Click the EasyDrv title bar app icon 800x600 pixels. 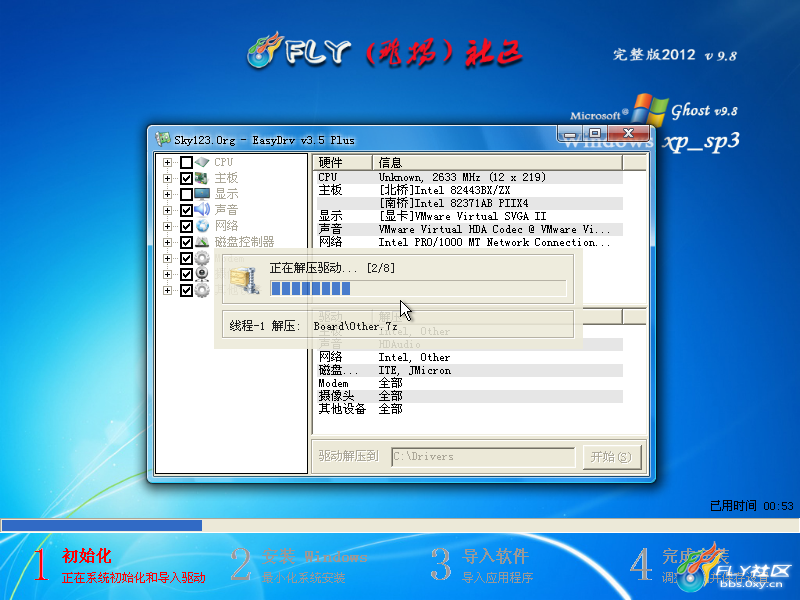(x=163, y=139)
